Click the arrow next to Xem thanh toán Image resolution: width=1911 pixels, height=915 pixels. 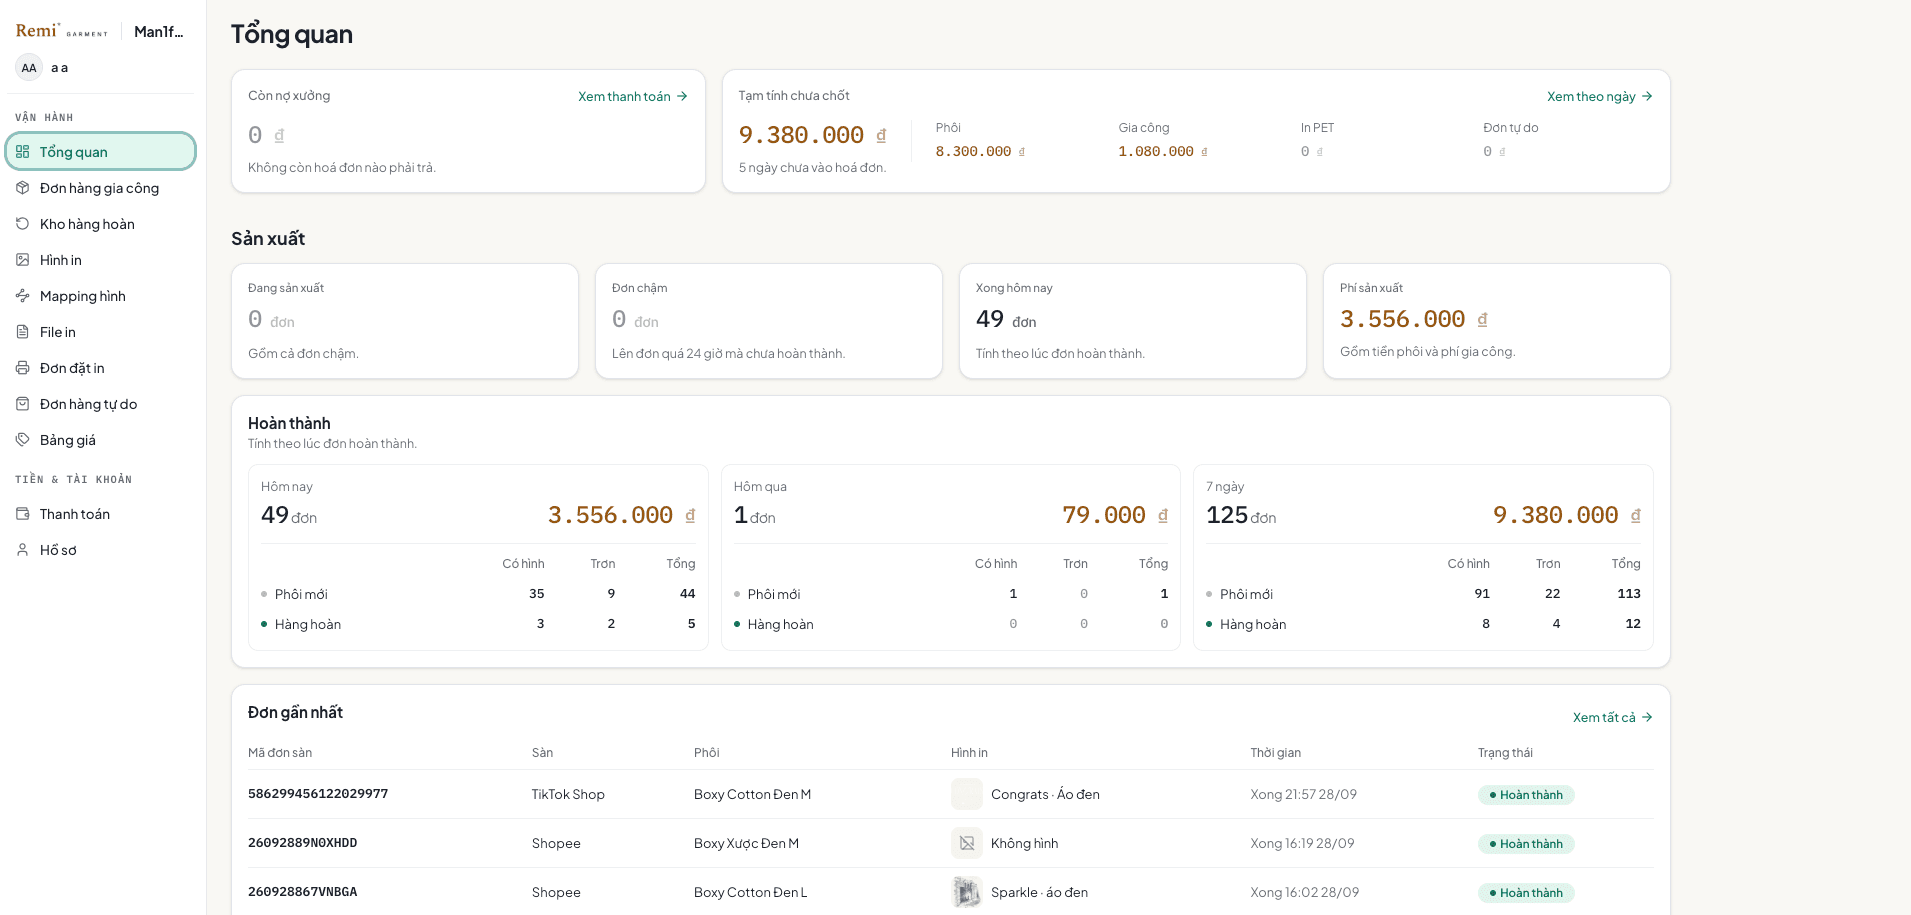click(682, 97)
